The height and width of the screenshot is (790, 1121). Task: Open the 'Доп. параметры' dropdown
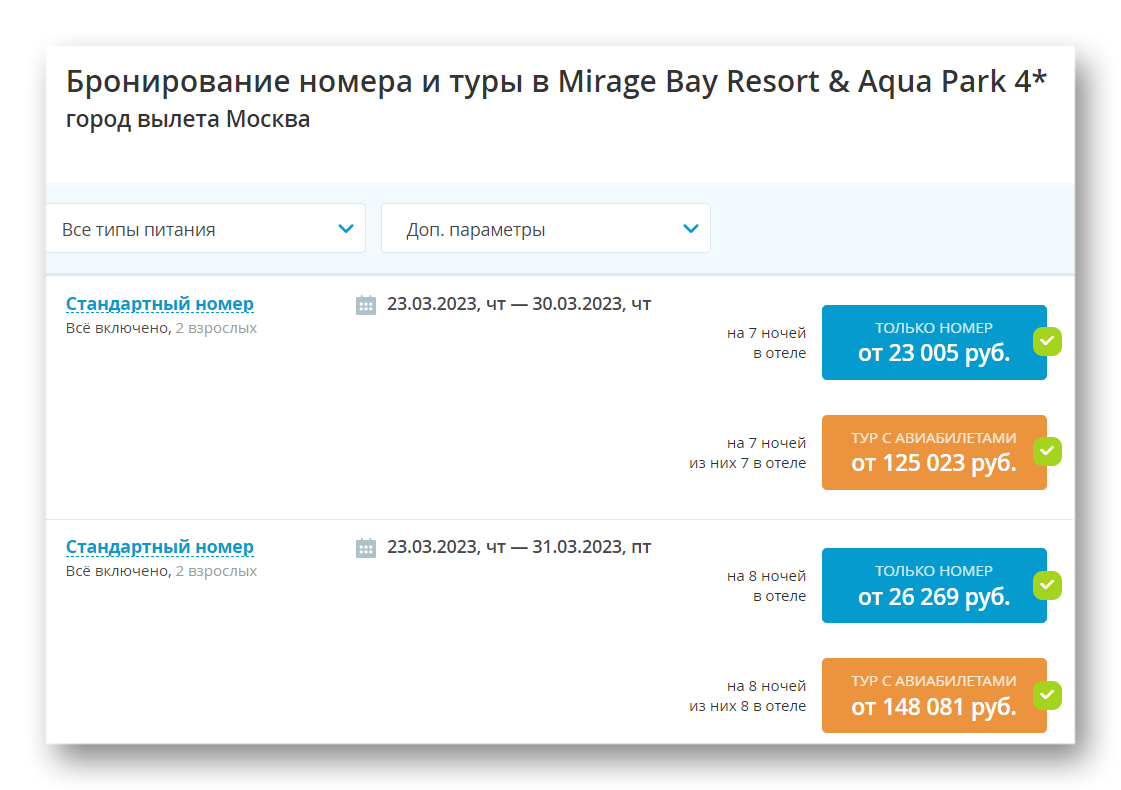tap(545, 229)
